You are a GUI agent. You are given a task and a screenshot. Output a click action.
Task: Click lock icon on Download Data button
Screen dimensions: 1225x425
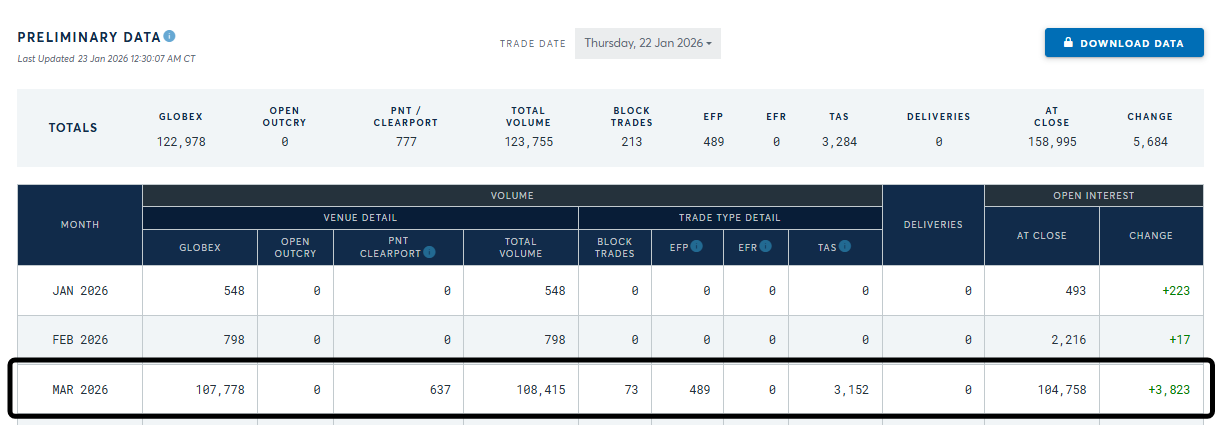point(1068,43)
